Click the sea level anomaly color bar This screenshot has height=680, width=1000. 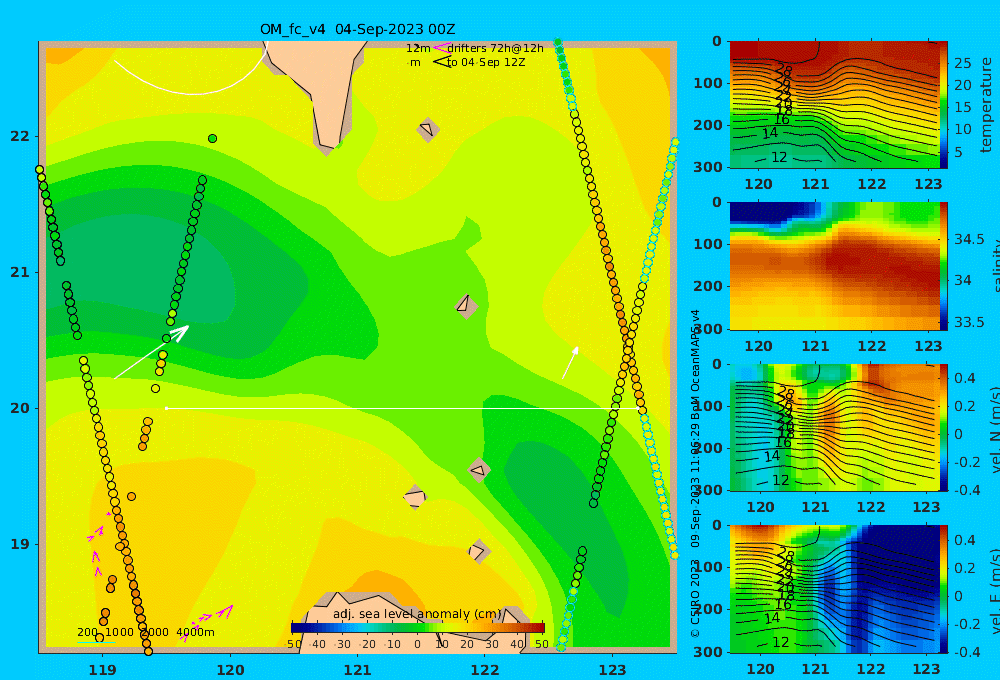pyautogui.click(x=418, y=628)
